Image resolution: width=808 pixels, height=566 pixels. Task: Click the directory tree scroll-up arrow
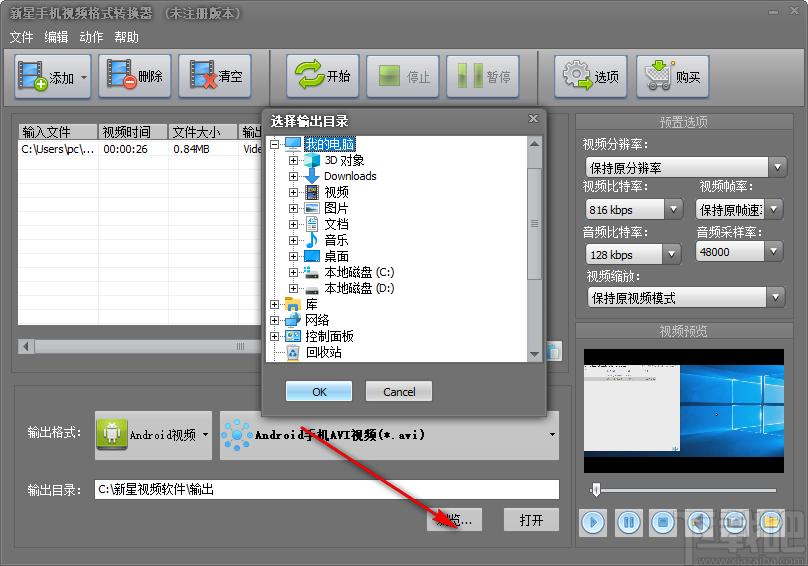pos(534,144)
